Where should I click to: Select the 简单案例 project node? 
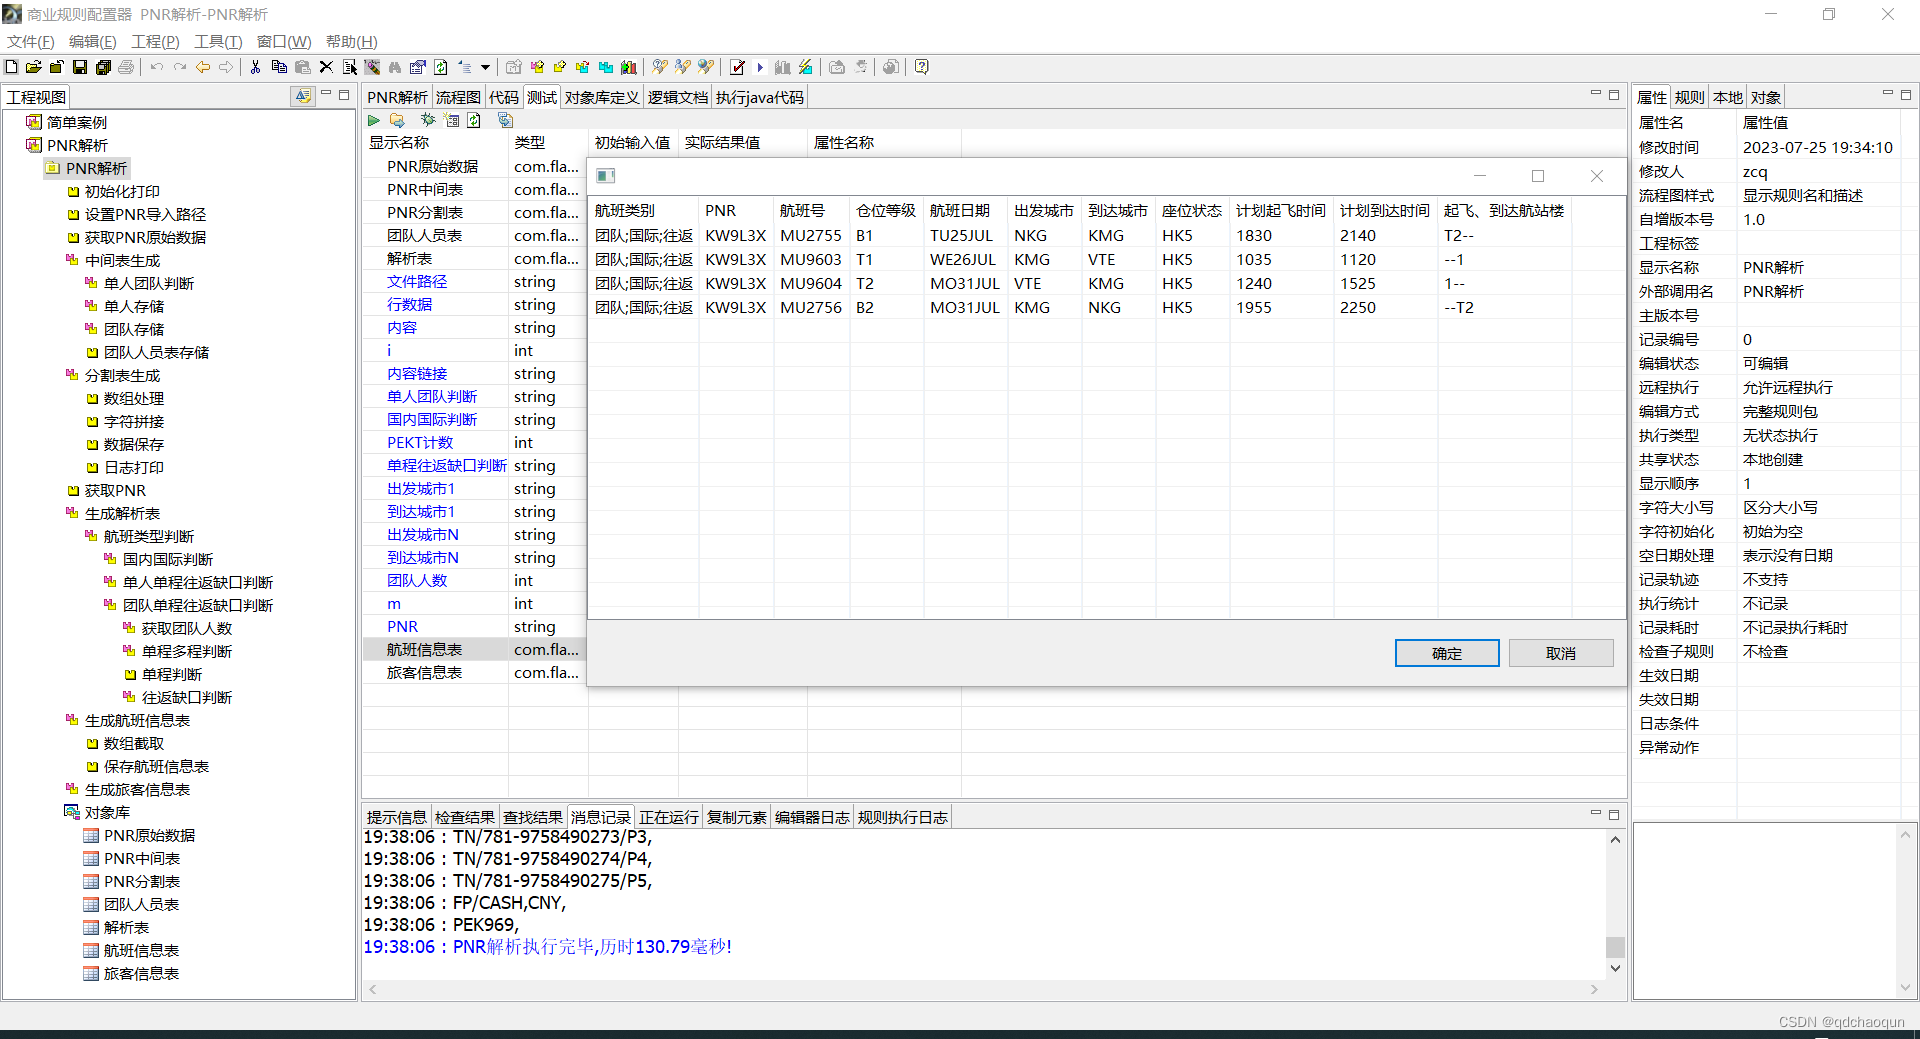(x=77, y=122)
